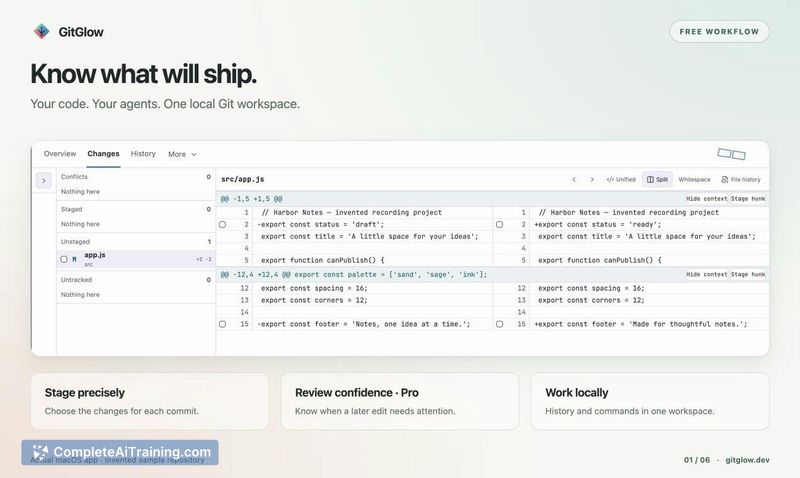
Task: Toggle the Whitespace option
Action: click(694, 180)
